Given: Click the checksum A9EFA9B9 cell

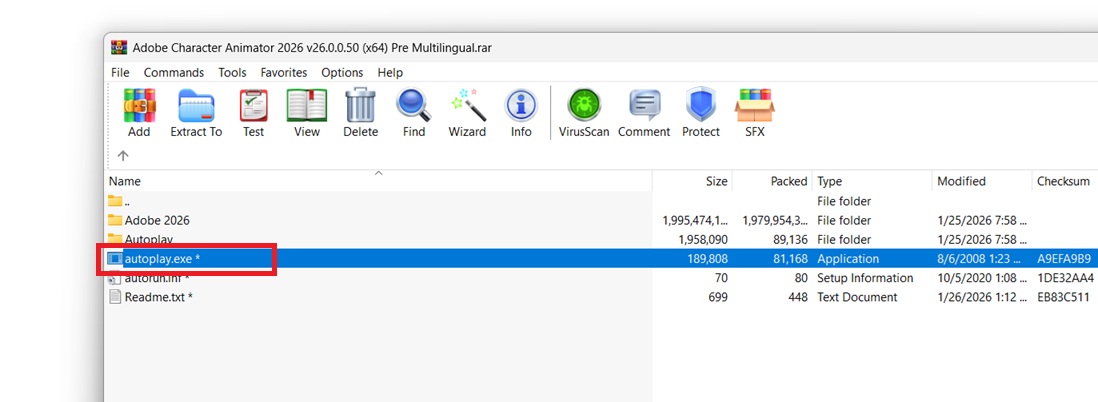Looking at the screenshot, I should click(x=1064, y=258).
